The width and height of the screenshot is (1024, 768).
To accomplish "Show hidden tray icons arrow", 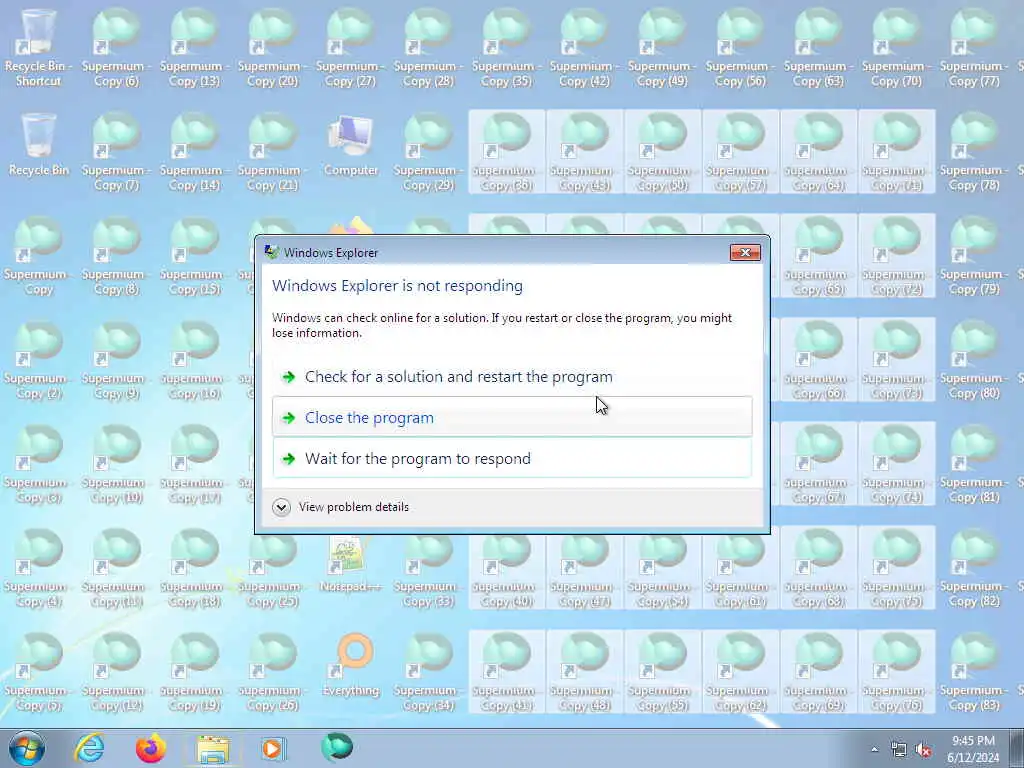I will pyautogui.click(x=874, y=750).
